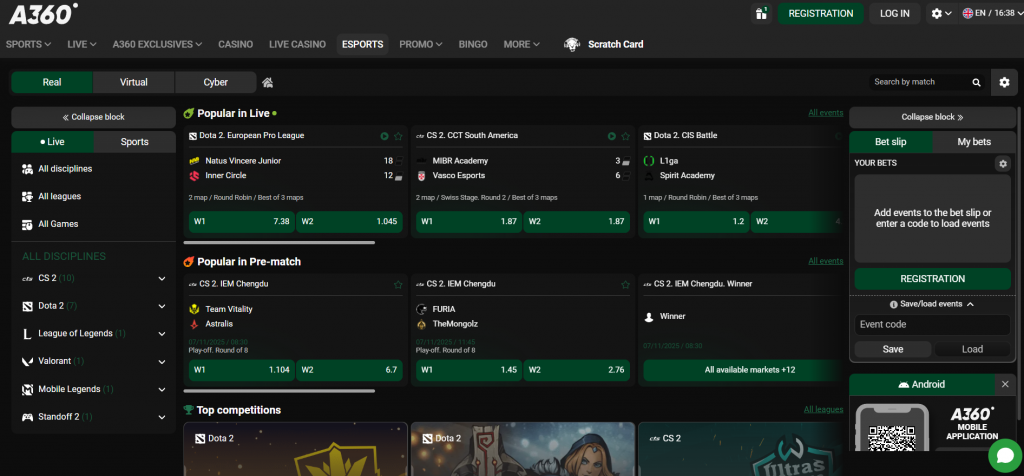The width and height of the screenshot is (1024, 476).
Task: Play the CS 2 CCT South America stream
Action: tap(612, 136)
